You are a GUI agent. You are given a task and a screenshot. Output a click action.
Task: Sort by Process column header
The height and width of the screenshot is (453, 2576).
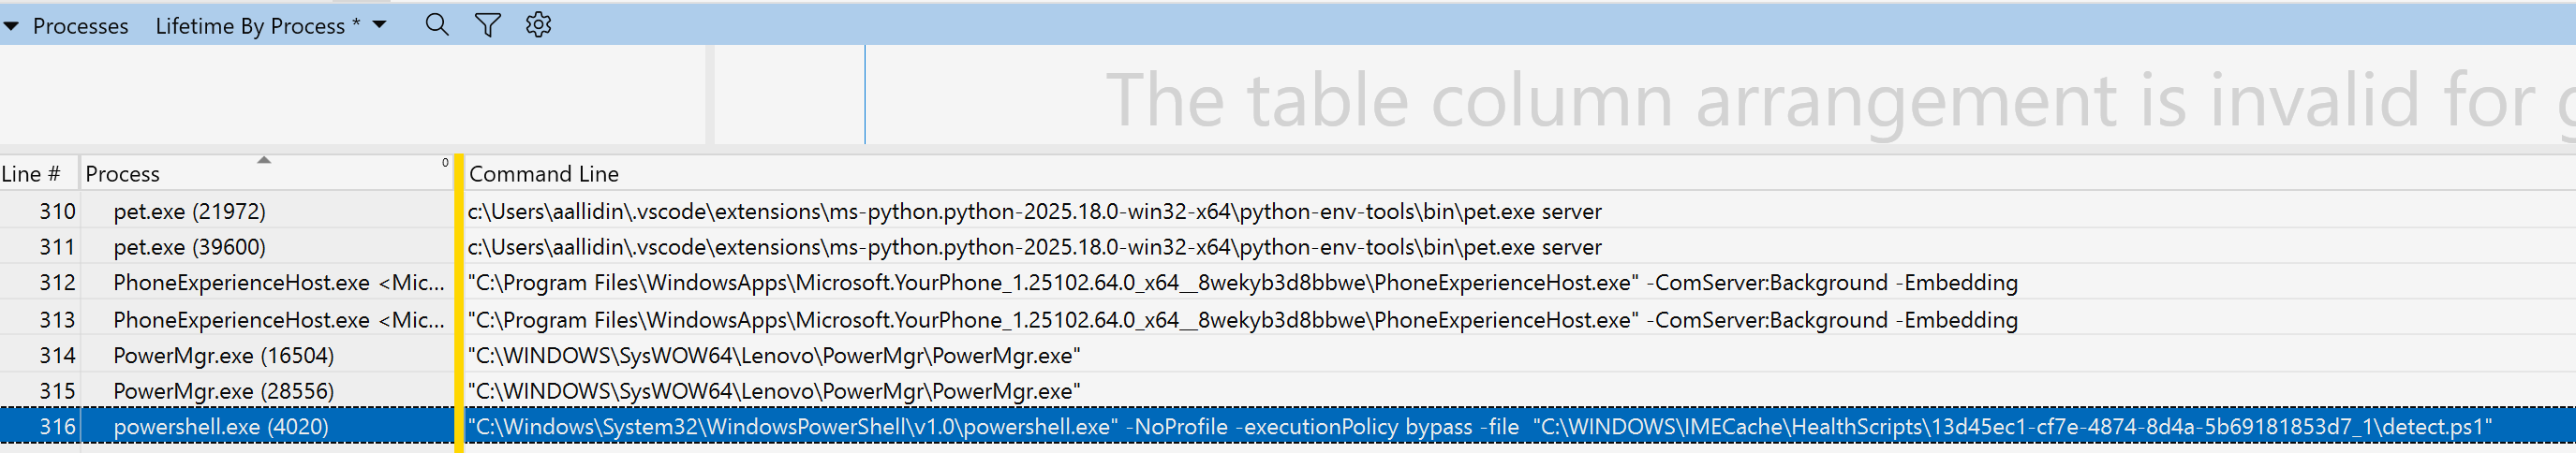coord(122,174)
